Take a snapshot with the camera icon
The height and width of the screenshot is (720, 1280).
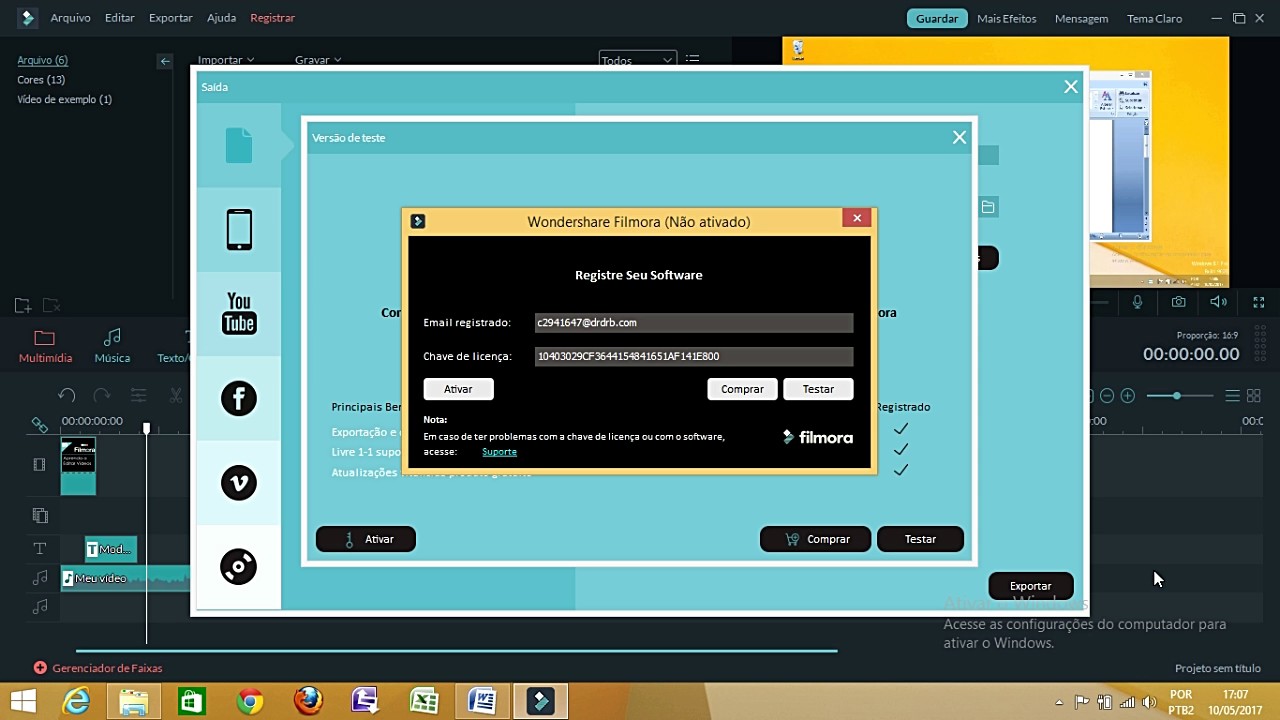pyautogui.click(x=1179, y=302)
